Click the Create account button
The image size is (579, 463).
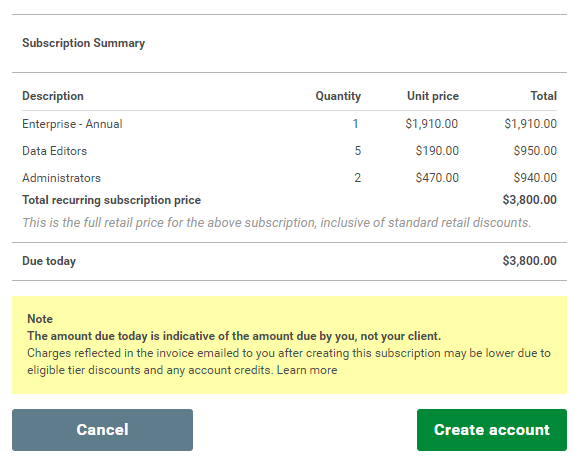491,430
